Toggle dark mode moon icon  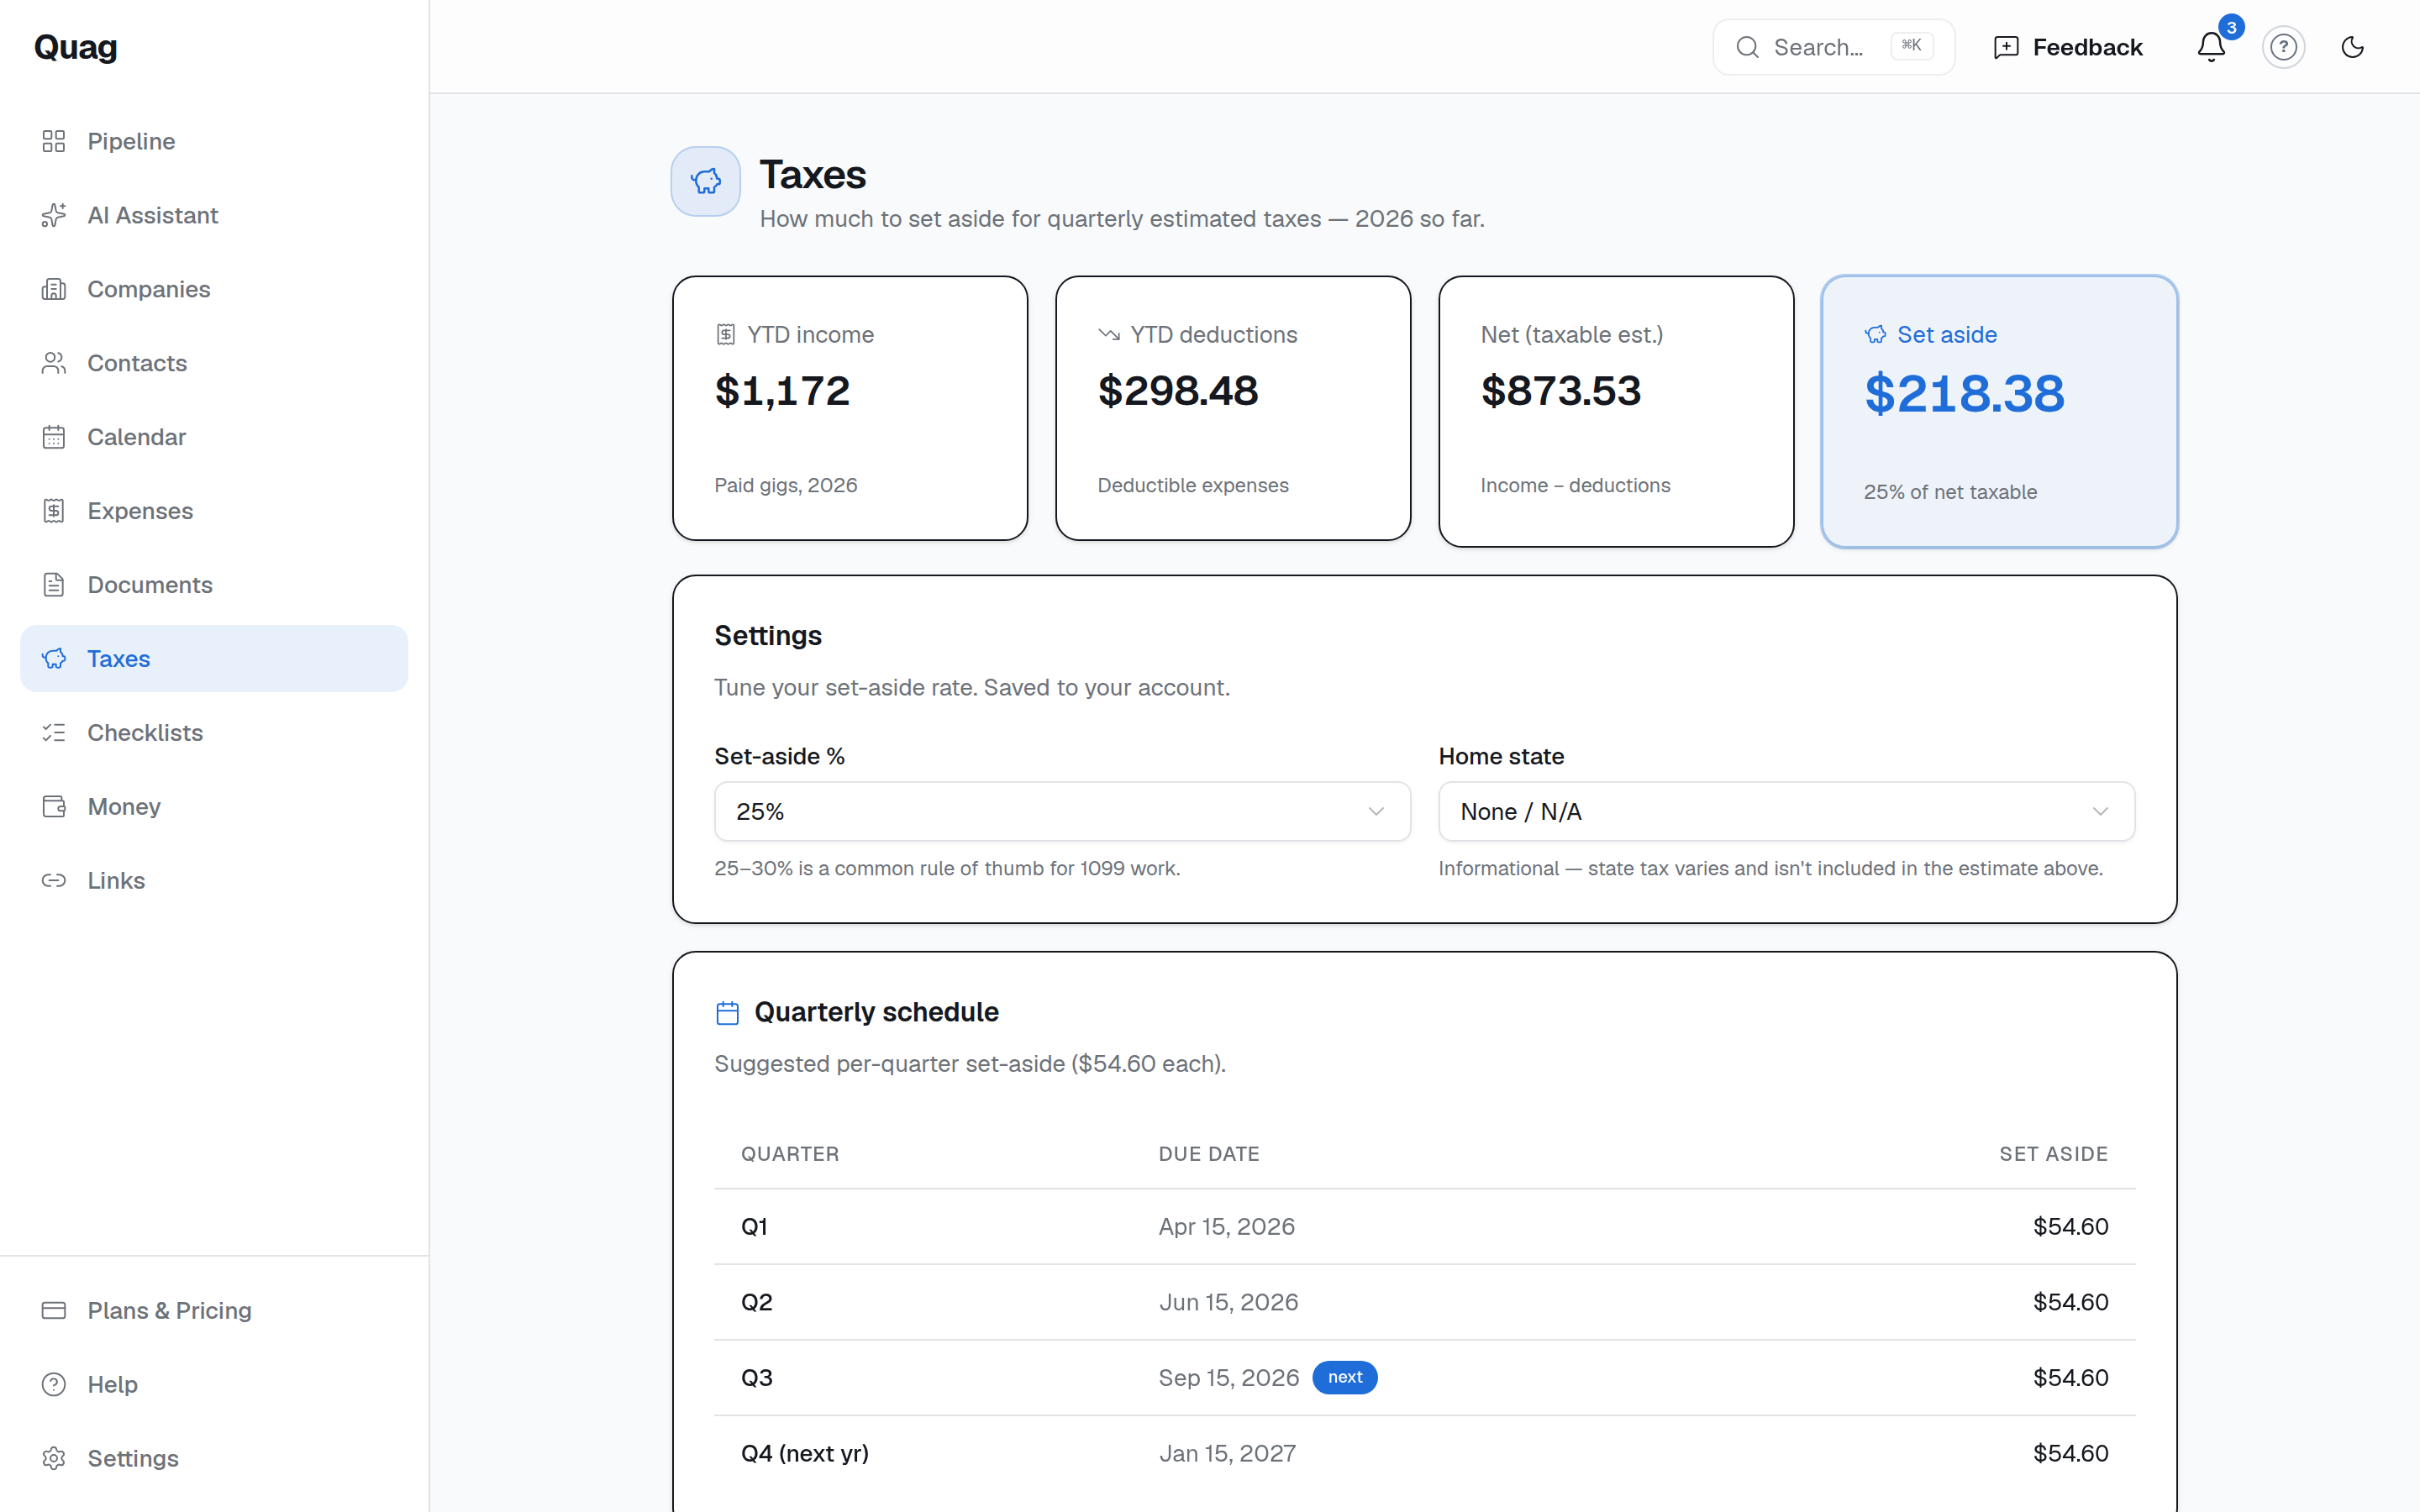[x=2353, y=47]
